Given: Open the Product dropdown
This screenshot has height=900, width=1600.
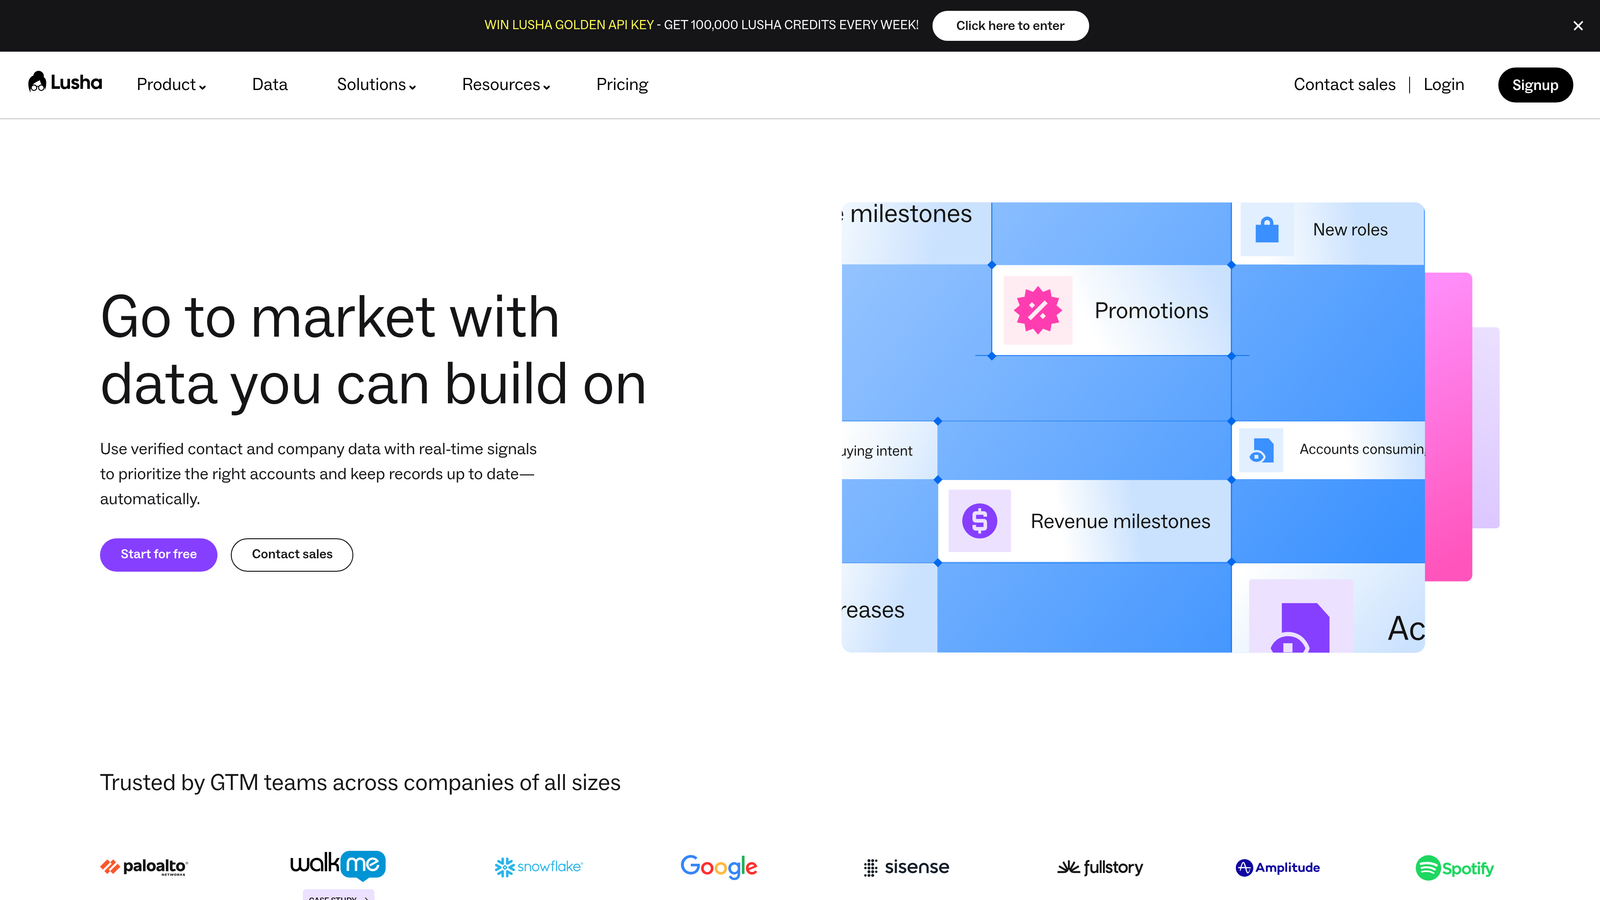Looking at the screenshot, I should pyautogui.click(x=170, y=85).
